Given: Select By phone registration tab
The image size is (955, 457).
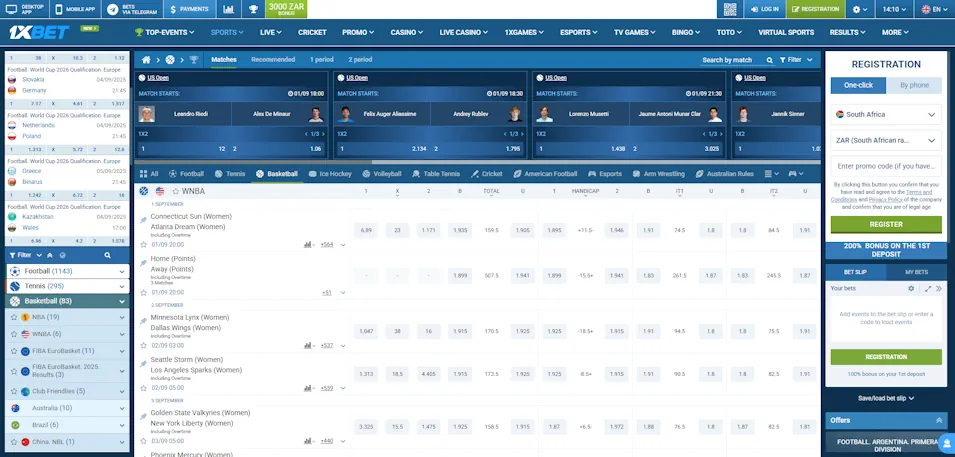Looking at the screenshot, I should (914, 85).
